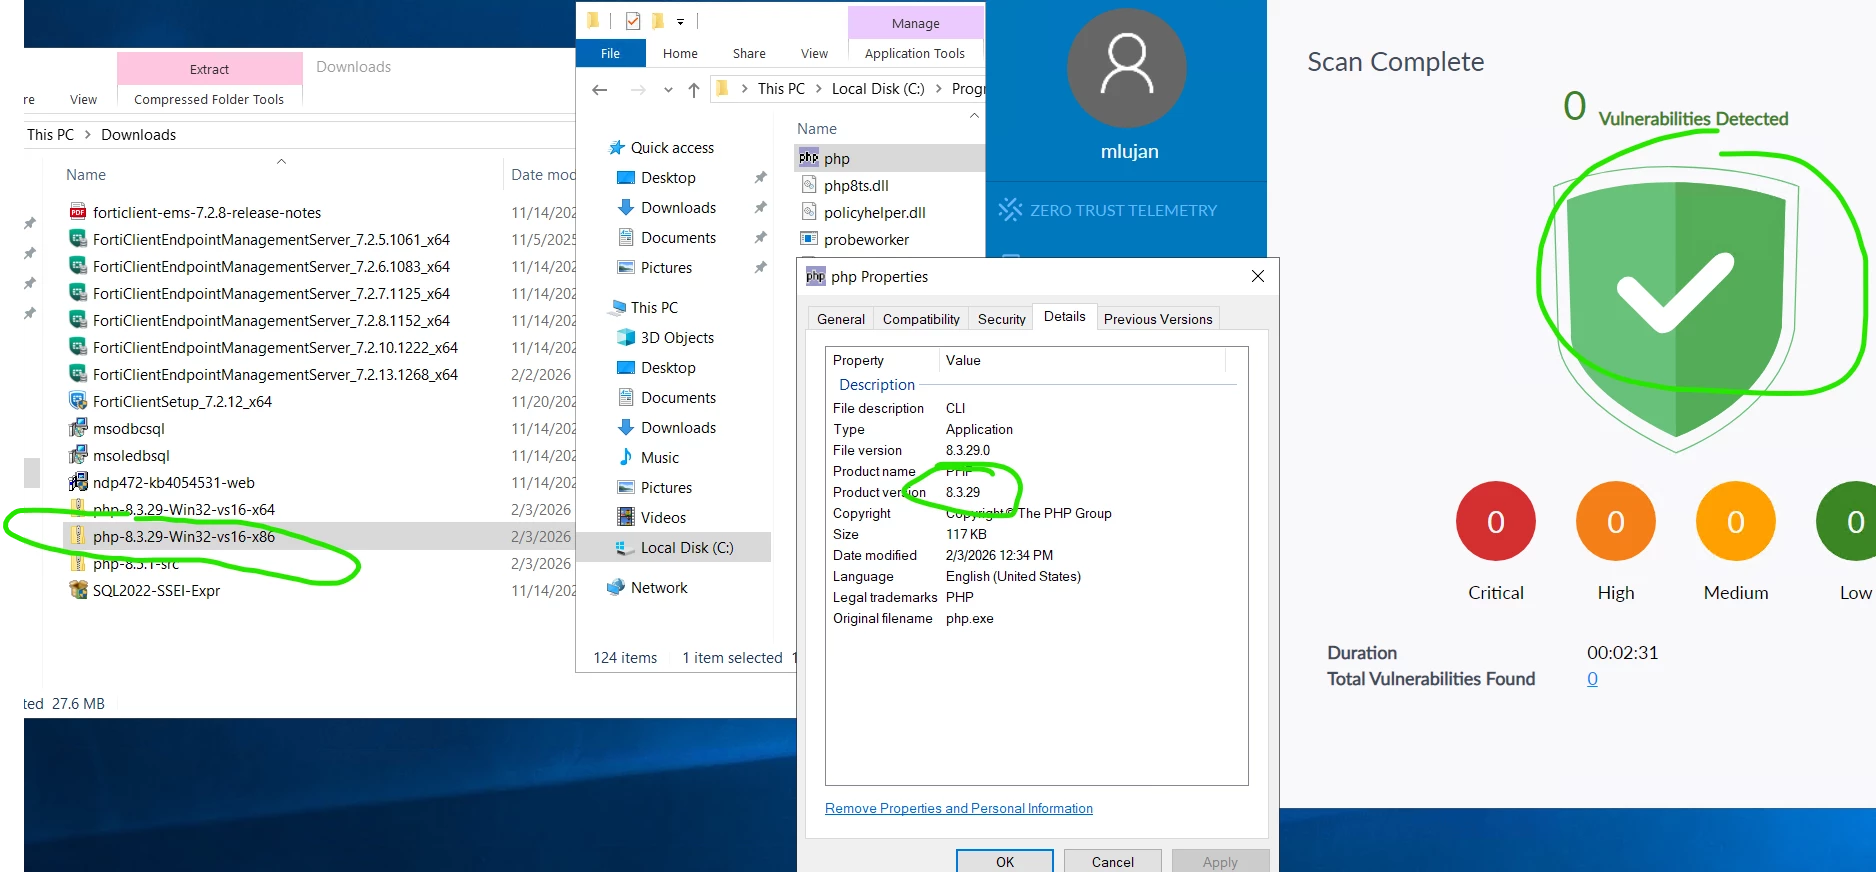Select FortiClientEndpointManagementServer_7.2.7.1125_x64 installer icon
1876x872 pixels.
point(77,293)
